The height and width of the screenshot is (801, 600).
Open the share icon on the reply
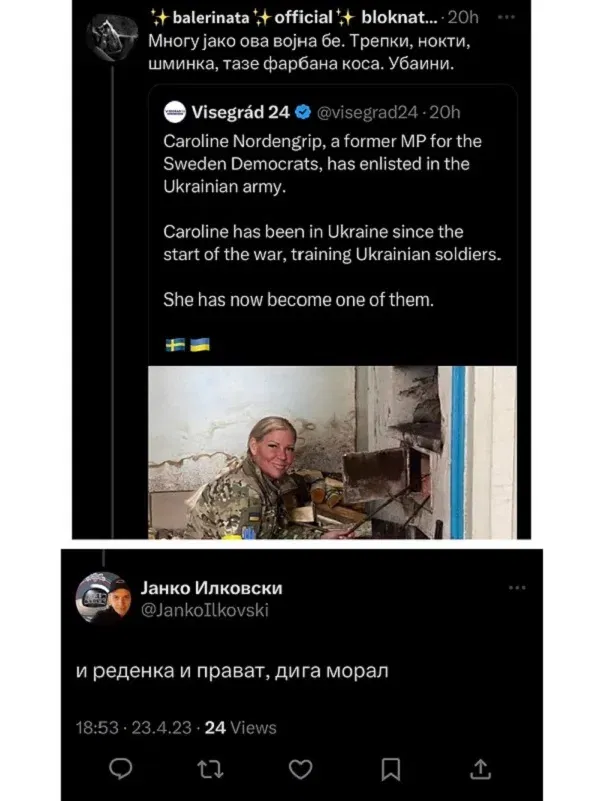tap(480, 769)
